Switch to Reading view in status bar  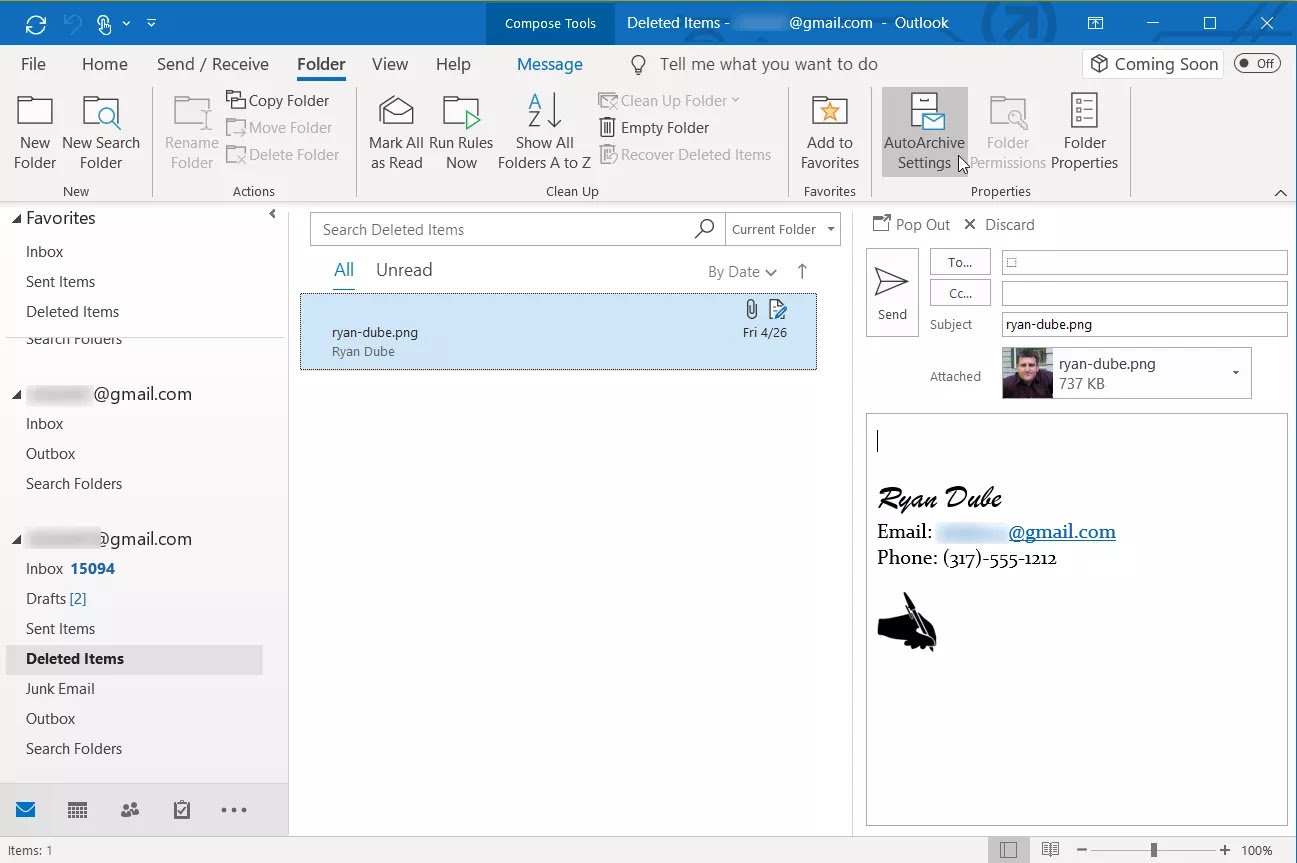(1049, 850)
